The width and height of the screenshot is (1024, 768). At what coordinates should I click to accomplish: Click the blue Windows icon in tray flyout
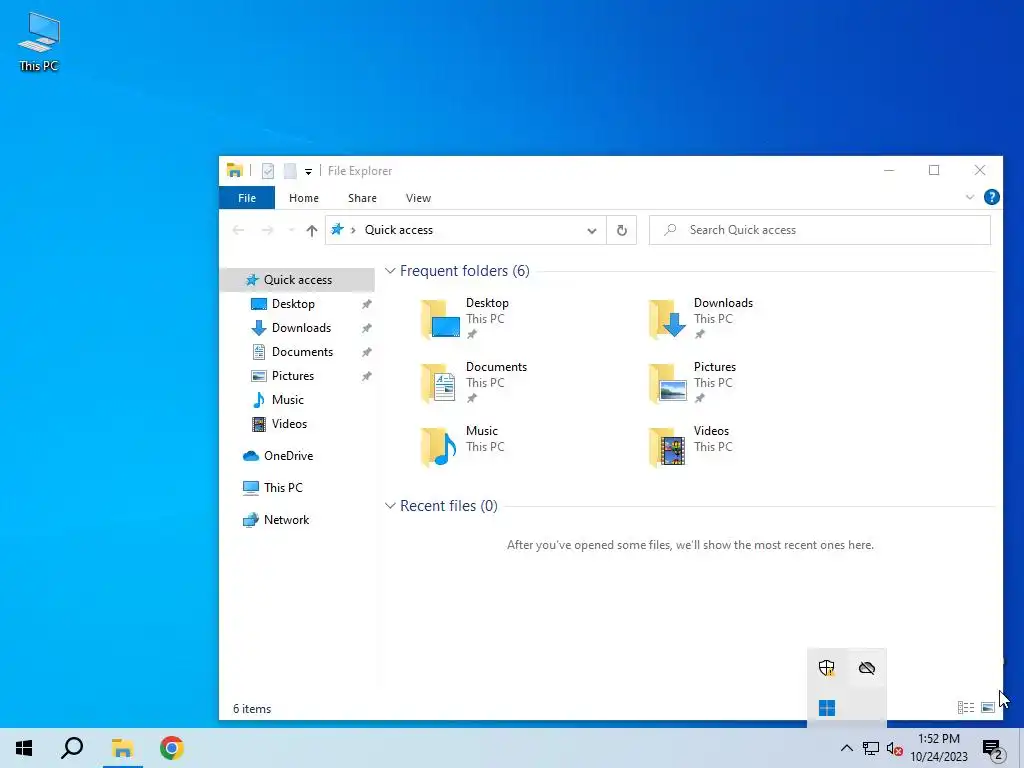(x=827, y=708)
